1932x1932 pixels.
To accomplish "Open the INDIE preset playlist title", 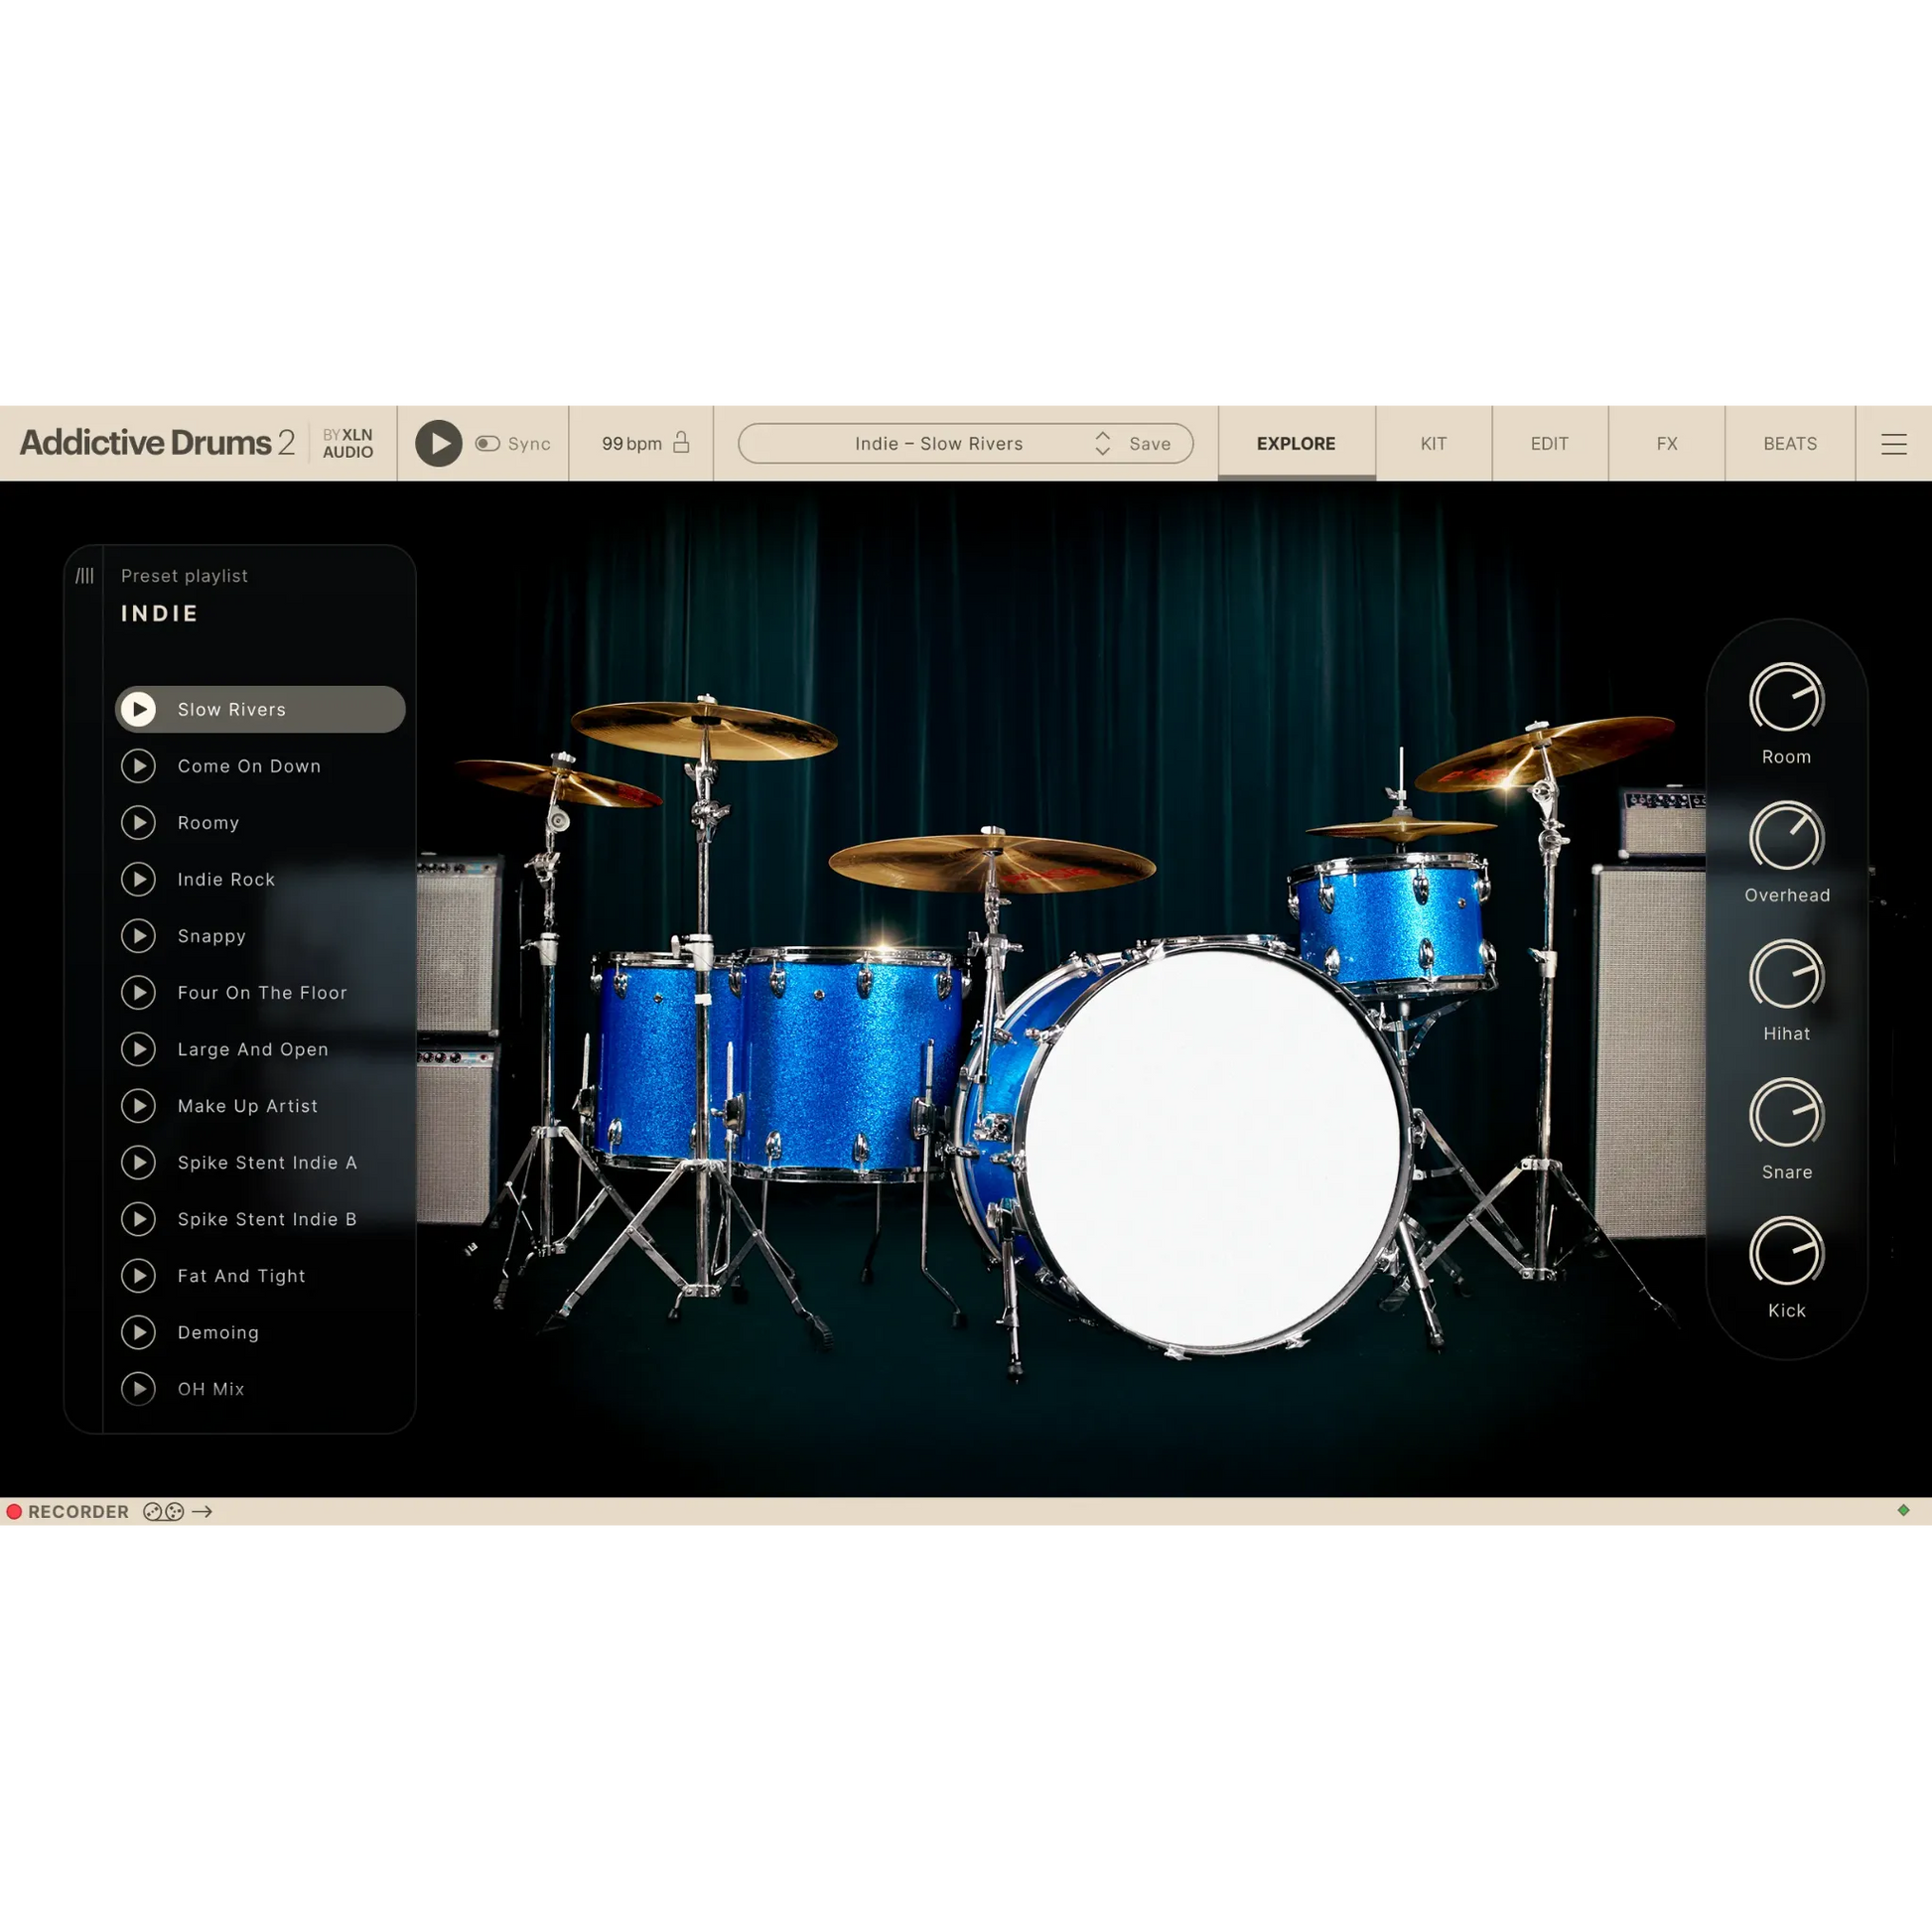I will (160, 613).
